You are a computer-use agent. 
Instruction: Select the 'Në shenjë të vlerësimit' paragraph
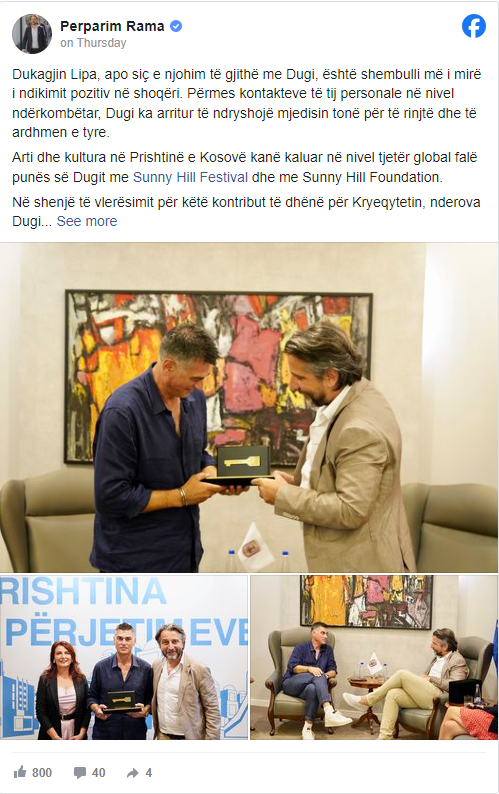click(246, 212)
